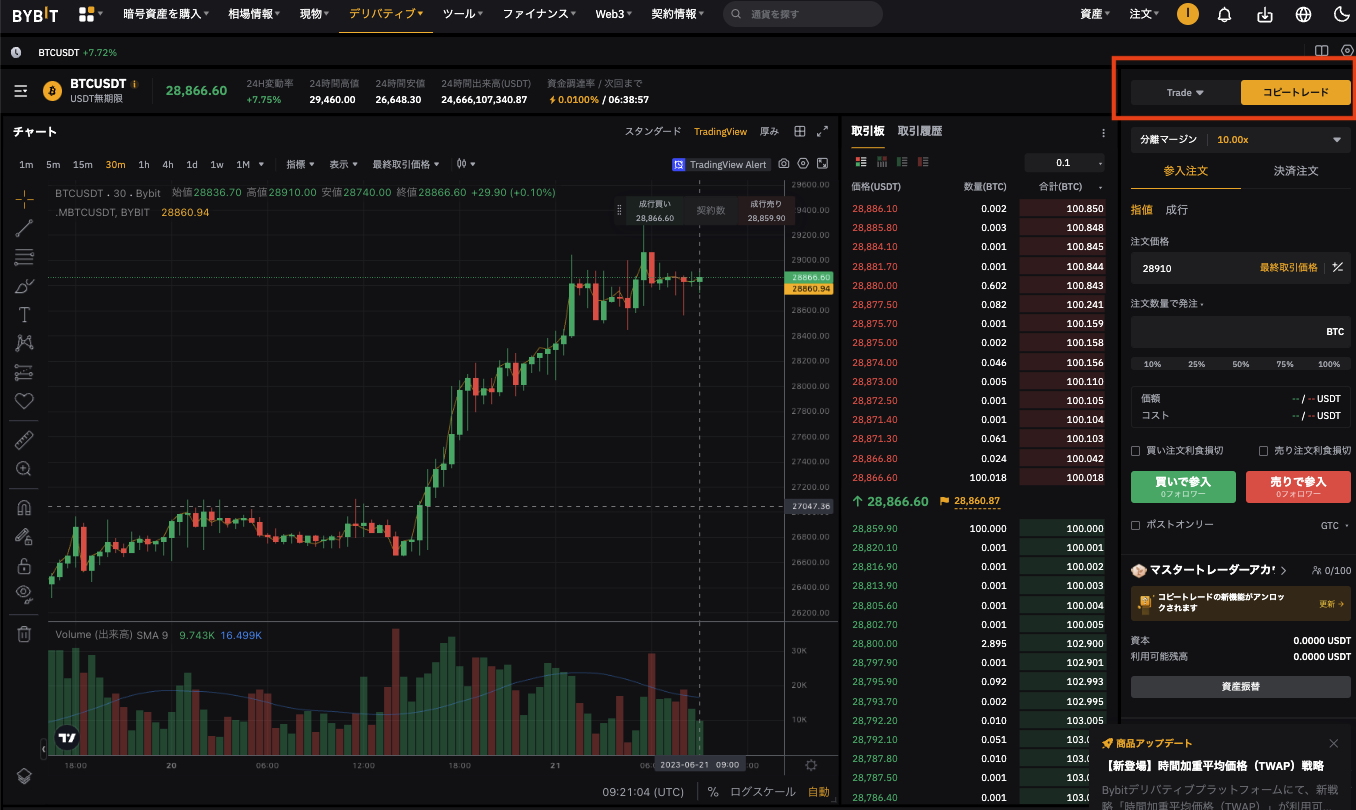This screenshot has height=810, width=1356.
Task: Enable 買い注文利食損切 take-profit option
Action: pyautogui.click(x=1138, y=450)
